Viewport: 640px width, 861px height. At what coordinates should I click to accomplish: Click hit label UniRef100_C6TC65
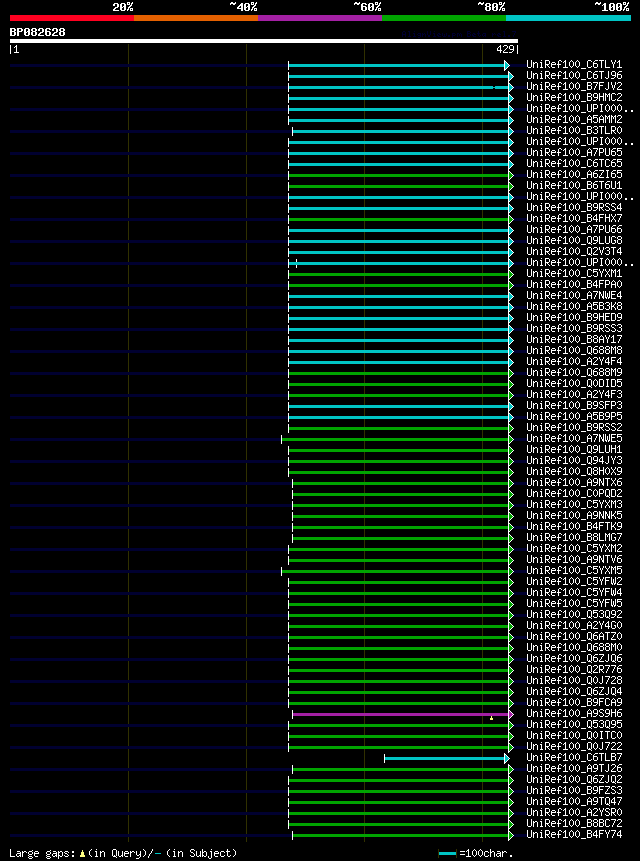574,164
